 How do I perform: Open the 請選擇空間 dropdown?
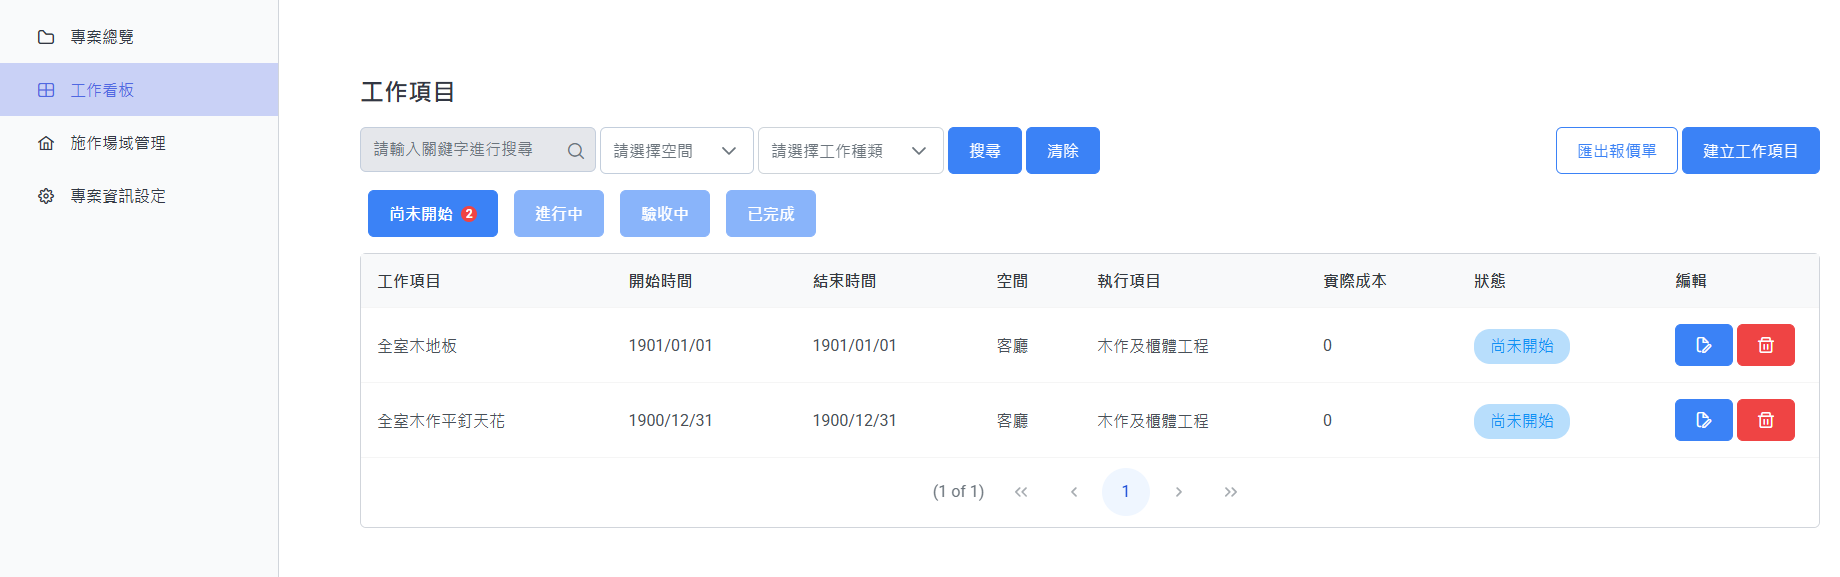[x=676, y=151]
